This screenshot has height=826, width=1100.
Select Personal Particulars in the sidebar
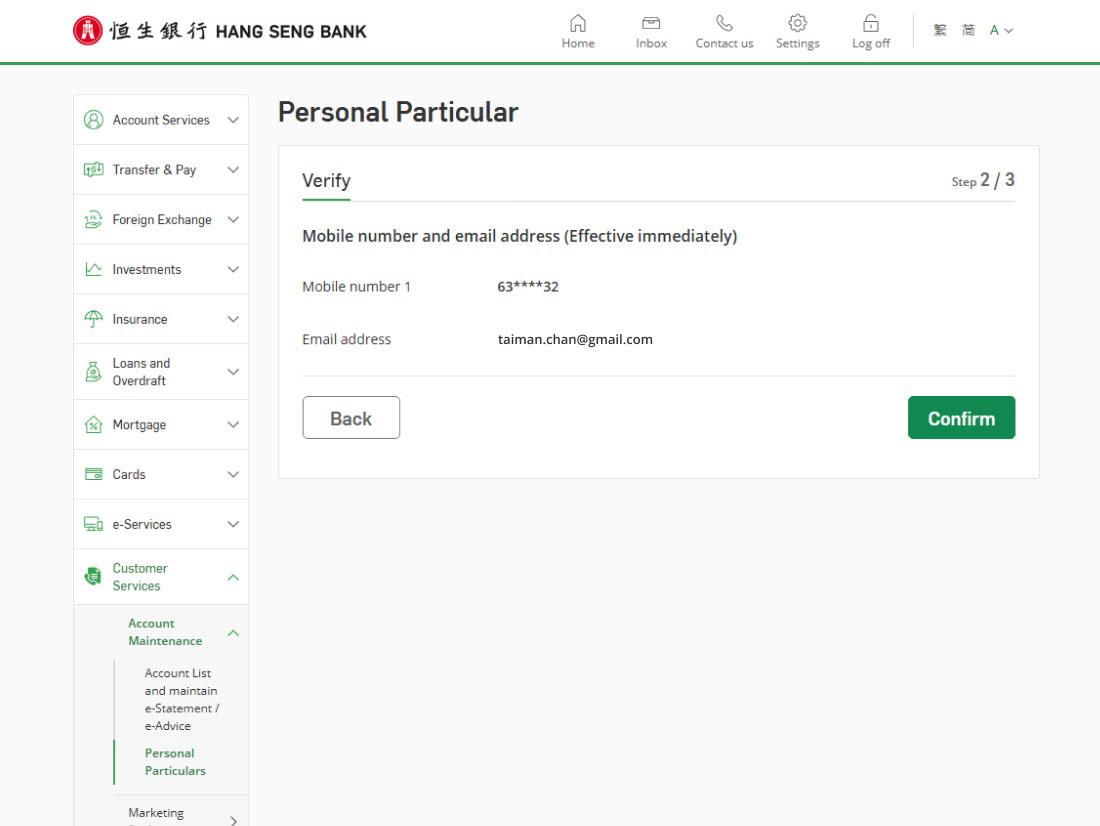tap(175, 762)
